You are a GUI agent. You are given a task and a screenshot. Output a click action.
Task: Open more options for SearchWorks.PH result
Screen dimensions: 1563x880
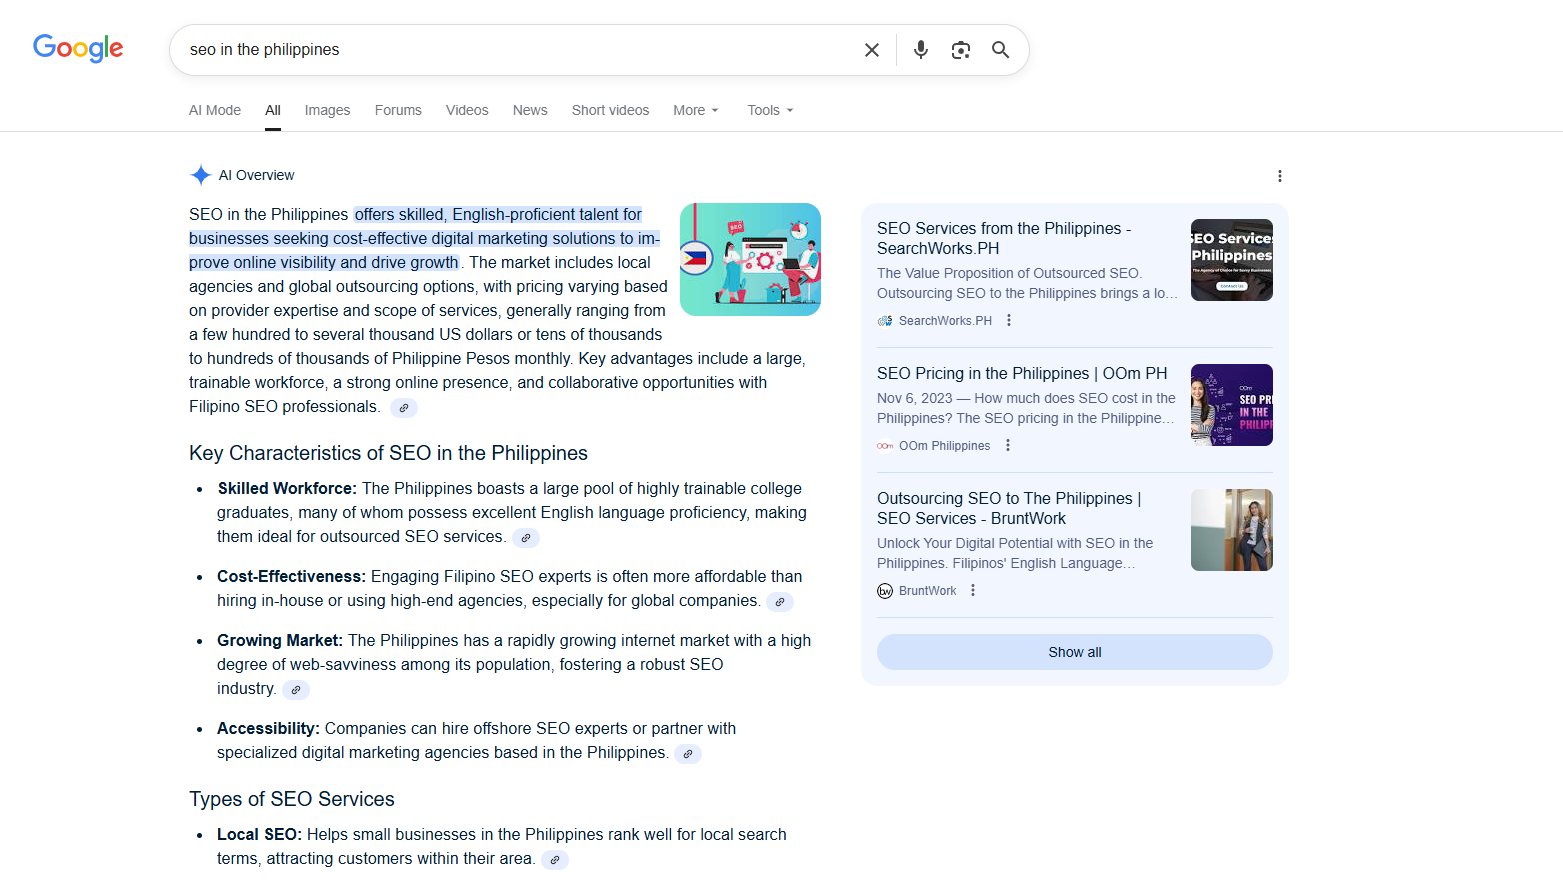(1009, 320)
